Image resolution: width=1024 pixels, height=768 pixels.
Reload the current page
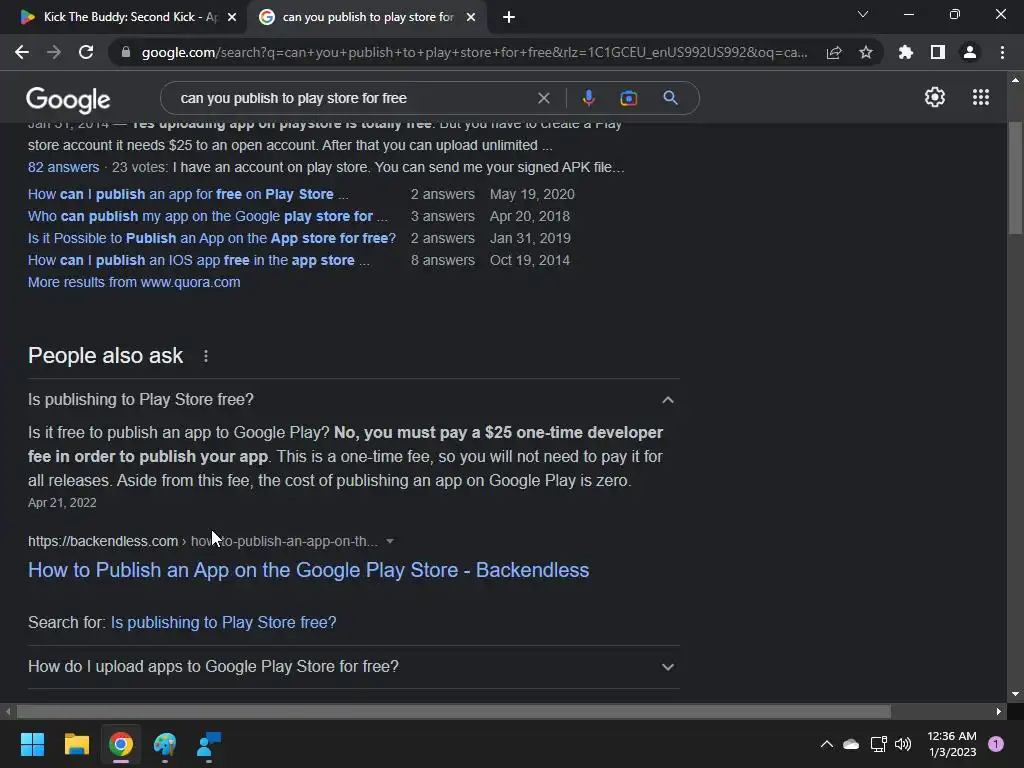pos(86,52)
